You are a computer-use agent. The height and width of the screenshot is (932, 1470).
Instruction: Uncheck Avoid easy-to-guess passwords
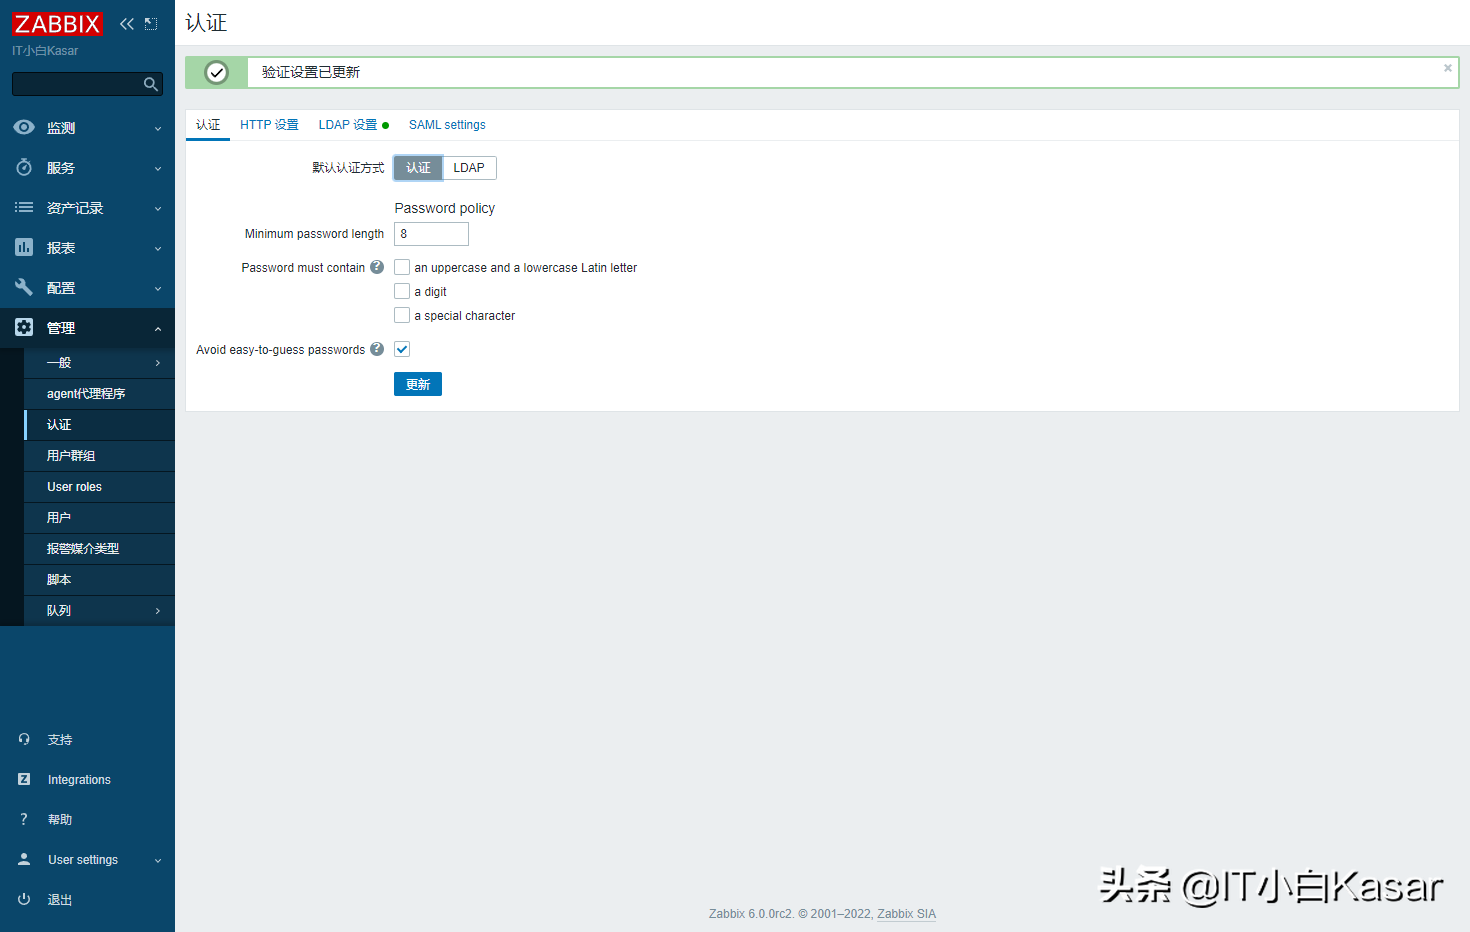402,349
